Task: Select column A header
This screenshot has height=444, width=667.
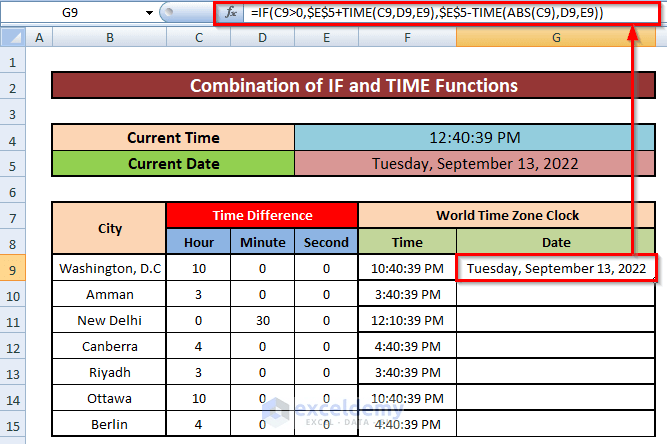Action: click(x=39, y=37)
